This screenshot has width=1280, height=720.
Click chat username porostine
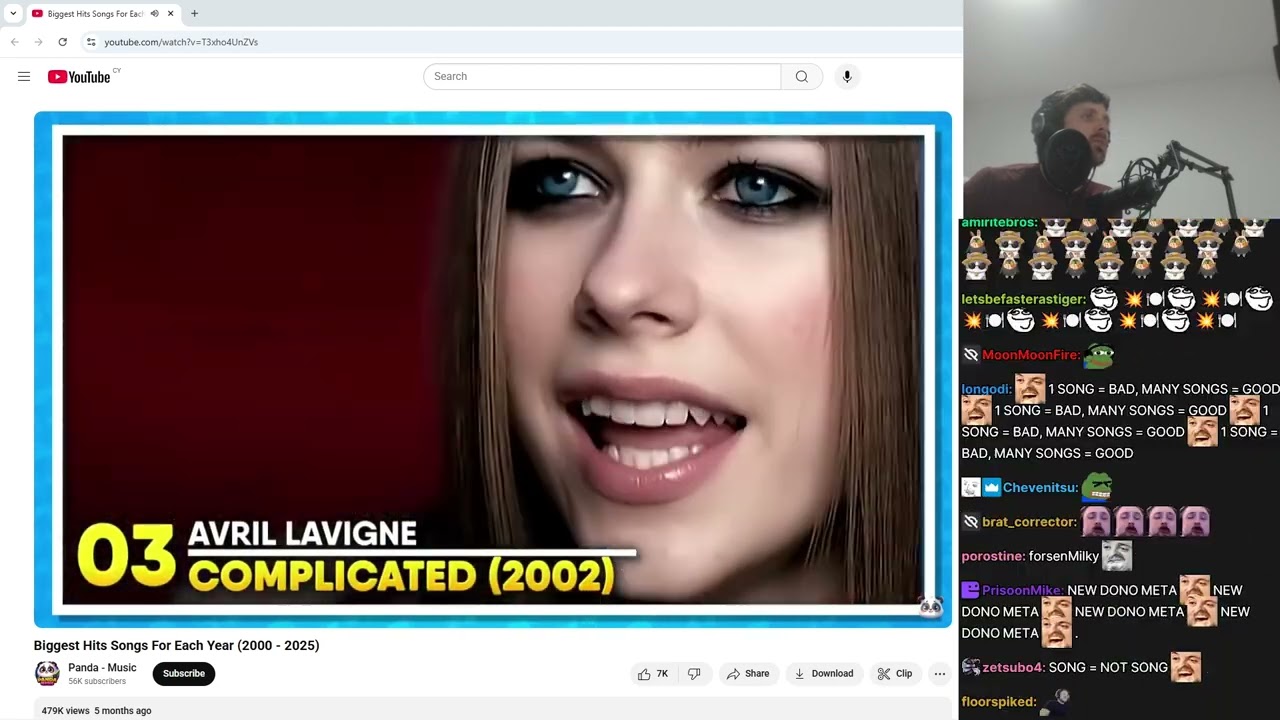993,556
